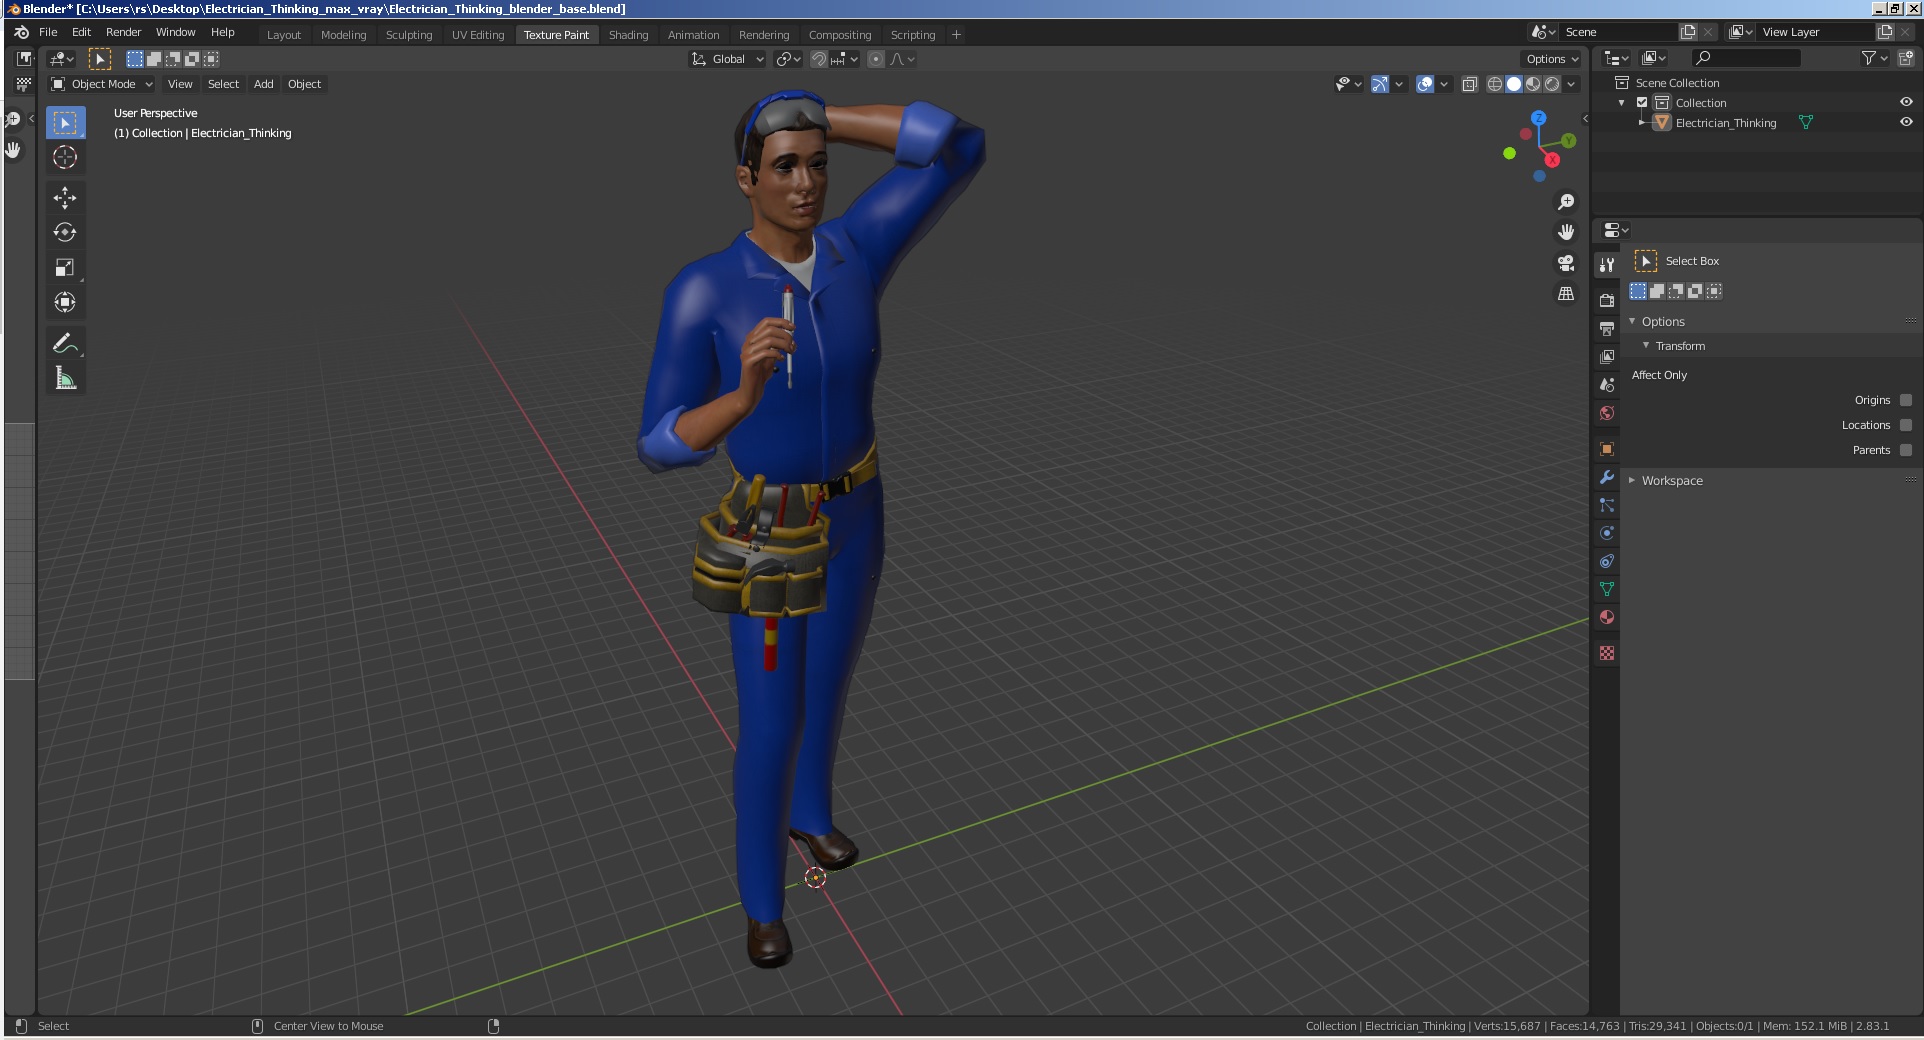Open the File menu

(x=48, y=32)
